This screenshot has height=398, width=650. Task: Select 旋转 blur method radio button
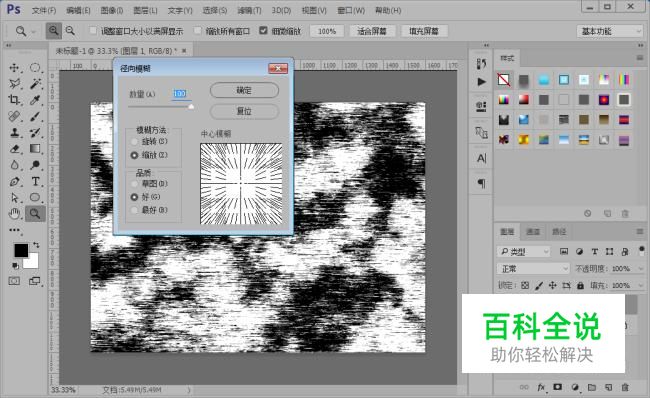click(134, 142)
